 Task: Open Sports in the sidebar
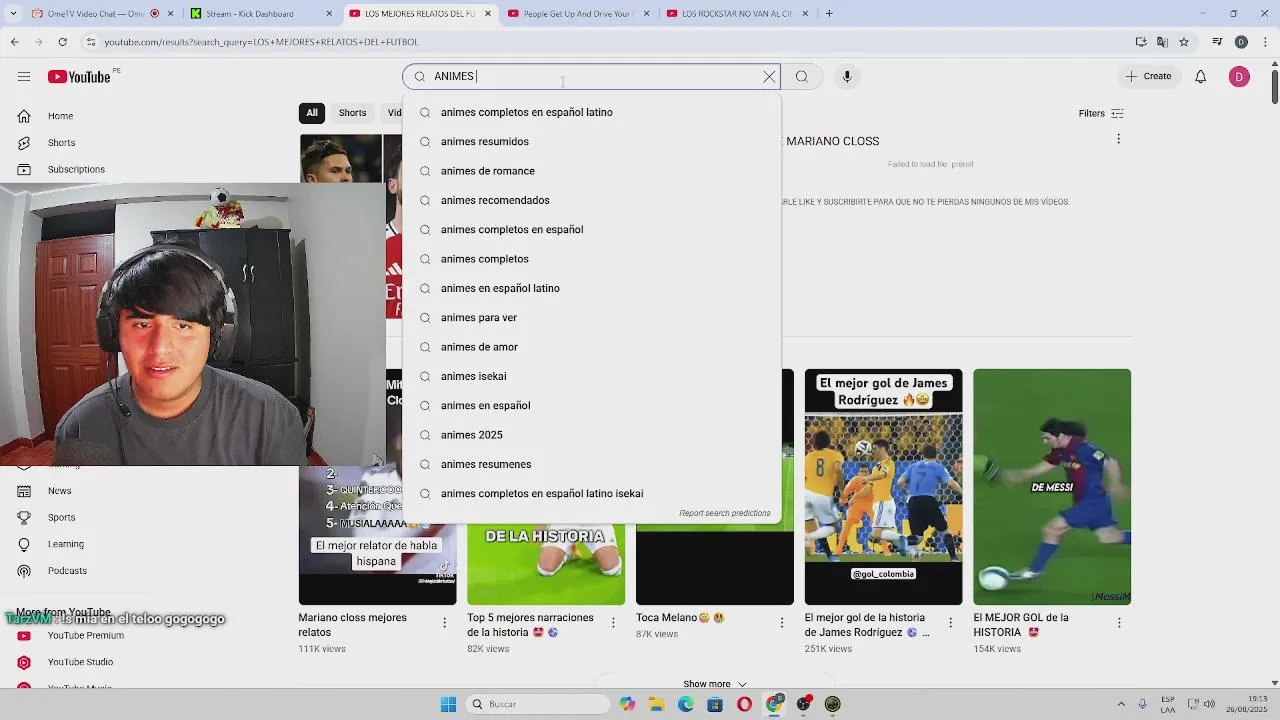pos(61,517)
